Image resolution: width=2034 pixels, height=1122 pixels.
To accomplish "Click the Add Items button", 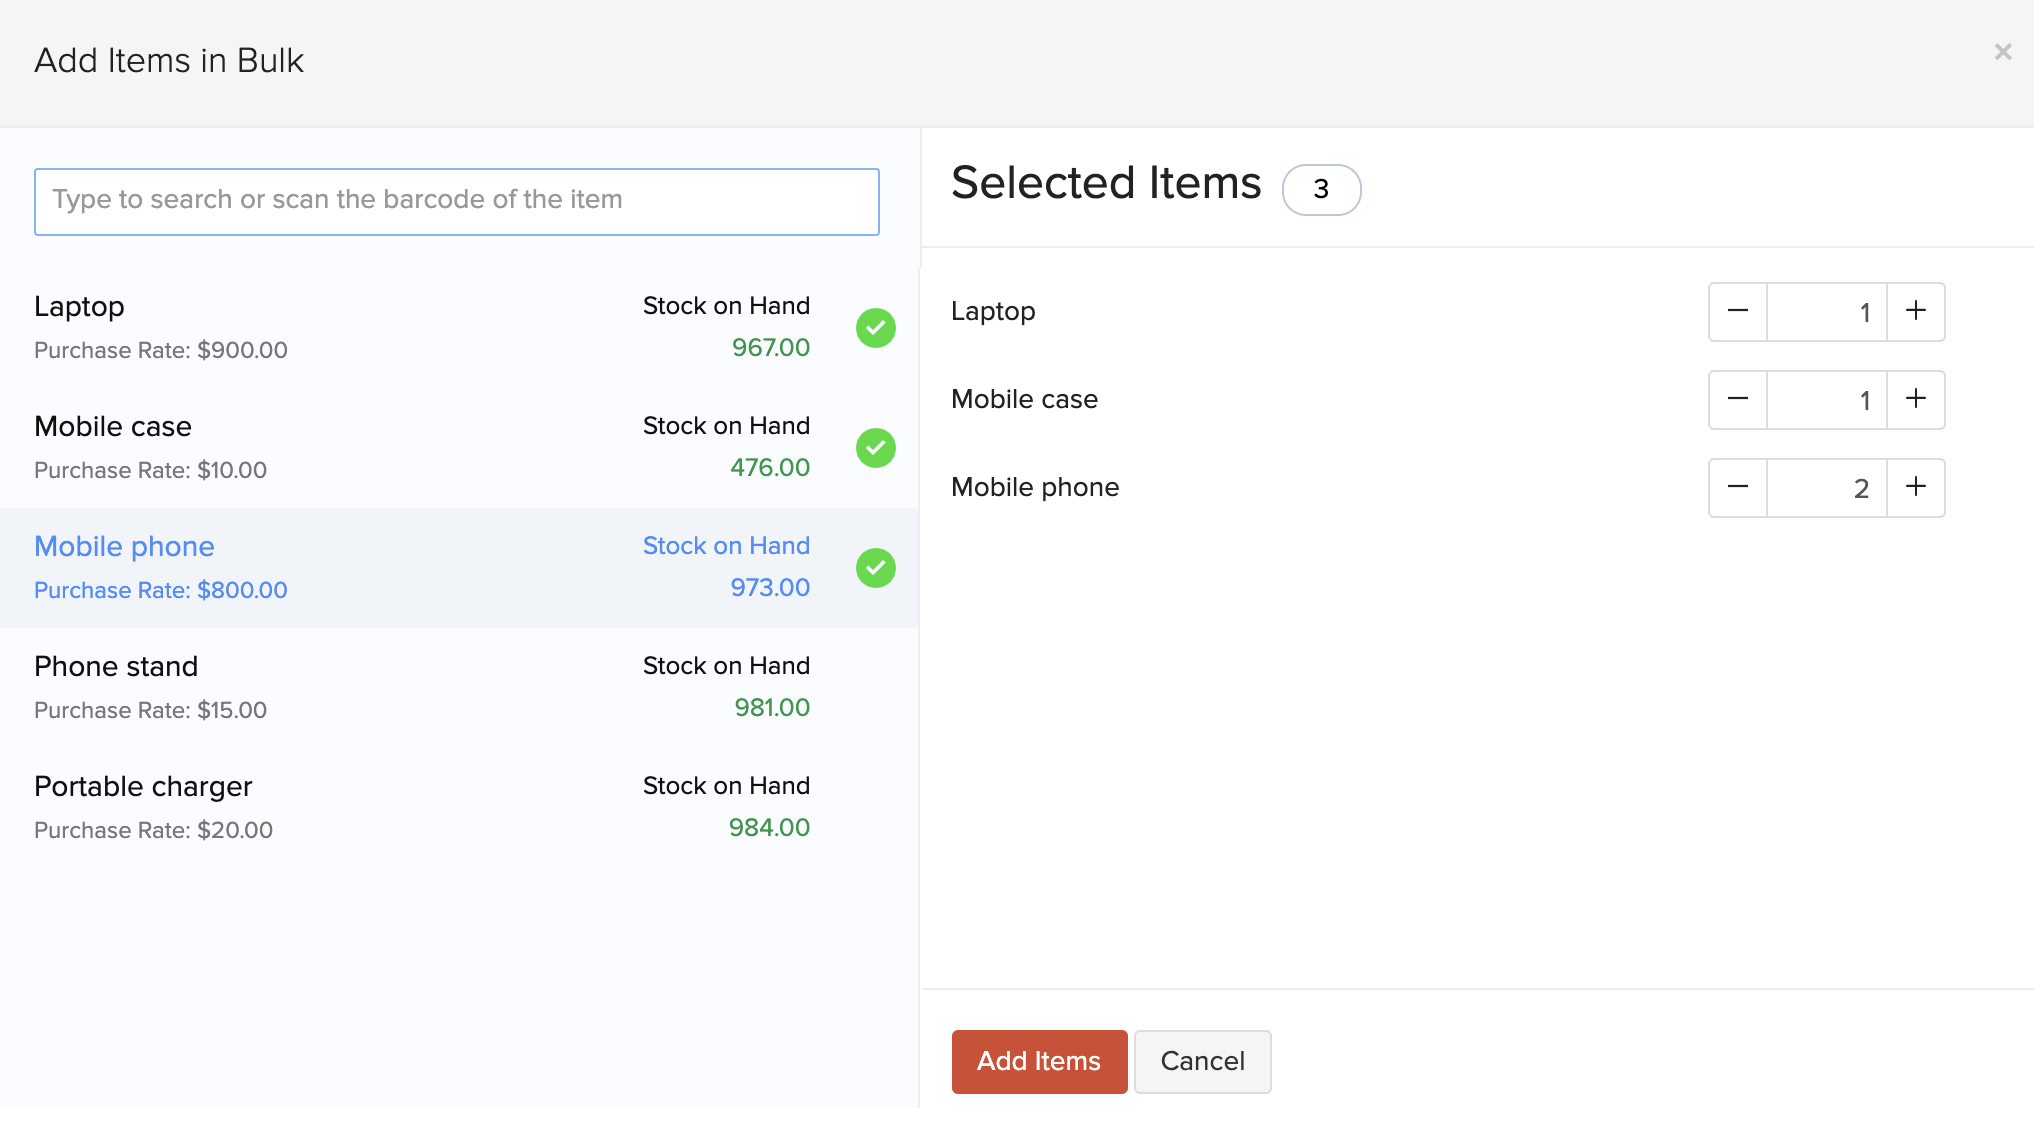I will coord(1039,1061).
